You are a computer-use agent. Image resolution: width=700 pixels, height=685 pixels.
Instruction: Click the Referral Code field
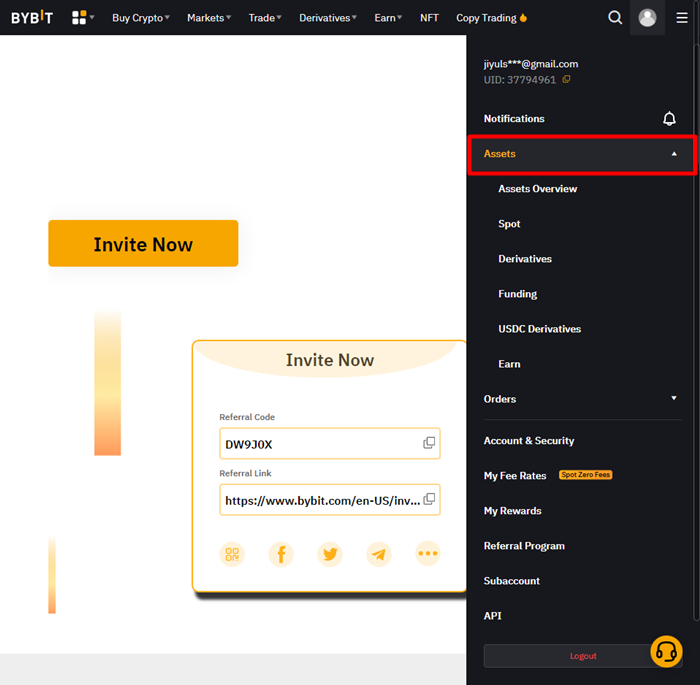coord(329,443)
